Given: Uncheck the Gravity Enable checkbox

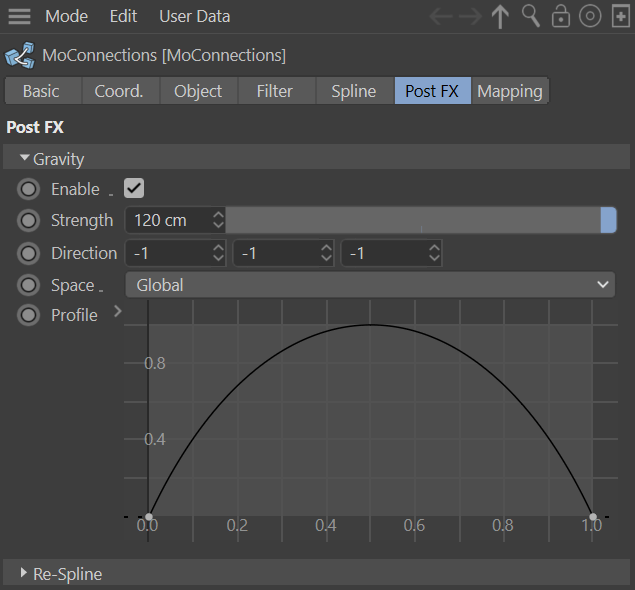Looking at the screenshot, I should point(133,188).
